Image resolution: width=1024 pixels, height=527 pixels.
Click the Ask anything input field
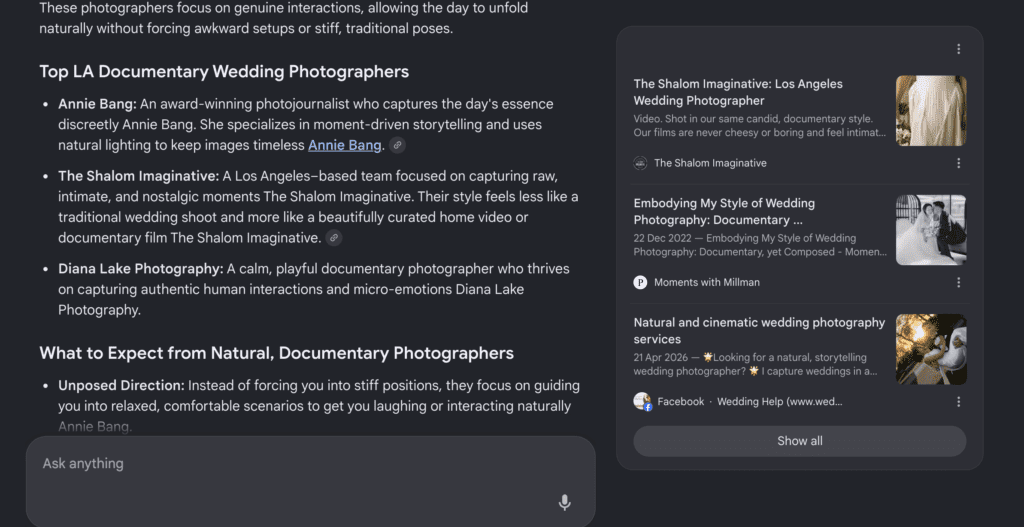point(310,481)
